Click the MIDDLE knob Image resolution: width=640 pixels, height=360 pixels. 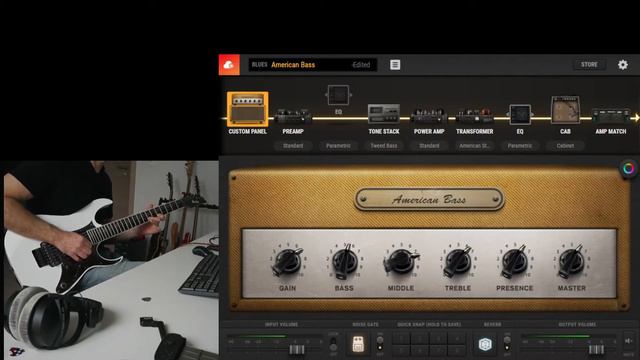click(401, 261)
